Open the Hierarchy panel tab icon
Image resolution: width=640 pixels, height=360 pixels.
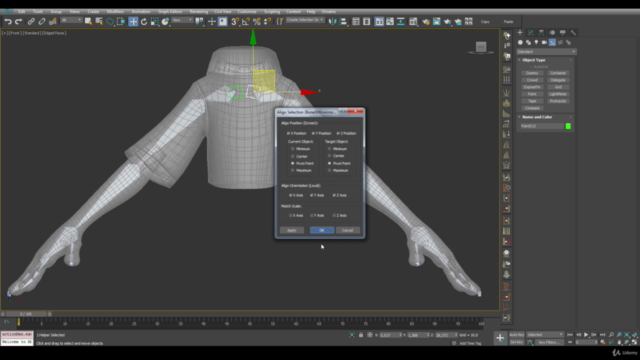pyautogui.click(x=541, y=32)
